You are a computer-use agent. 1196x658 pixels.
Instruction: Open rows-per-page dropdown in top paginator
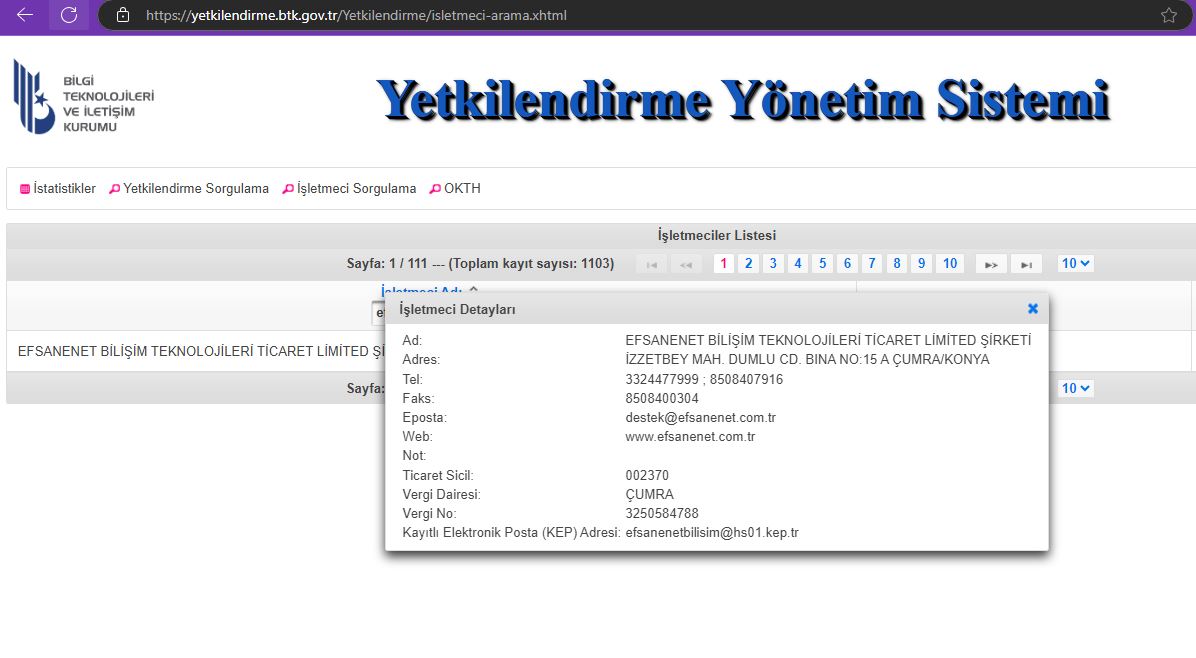tap(1075, 264)
